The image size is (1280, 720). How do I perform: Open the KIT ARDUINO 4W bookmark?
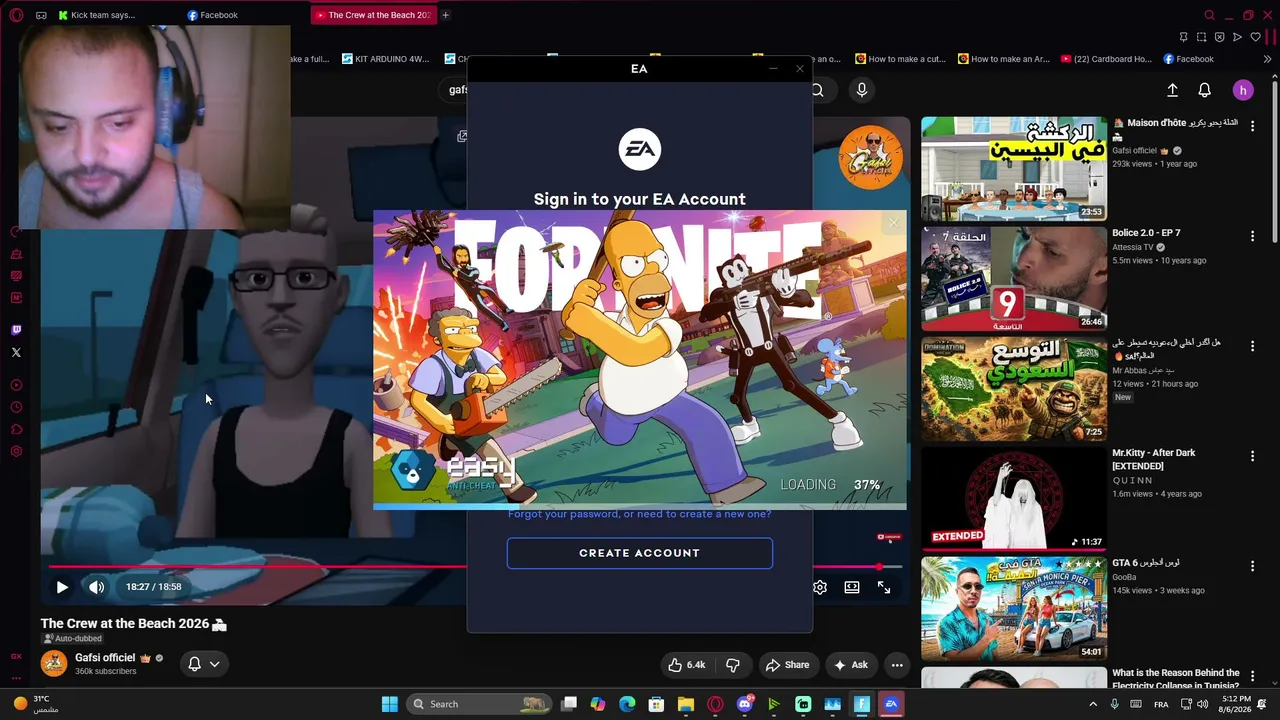[385, 59]
